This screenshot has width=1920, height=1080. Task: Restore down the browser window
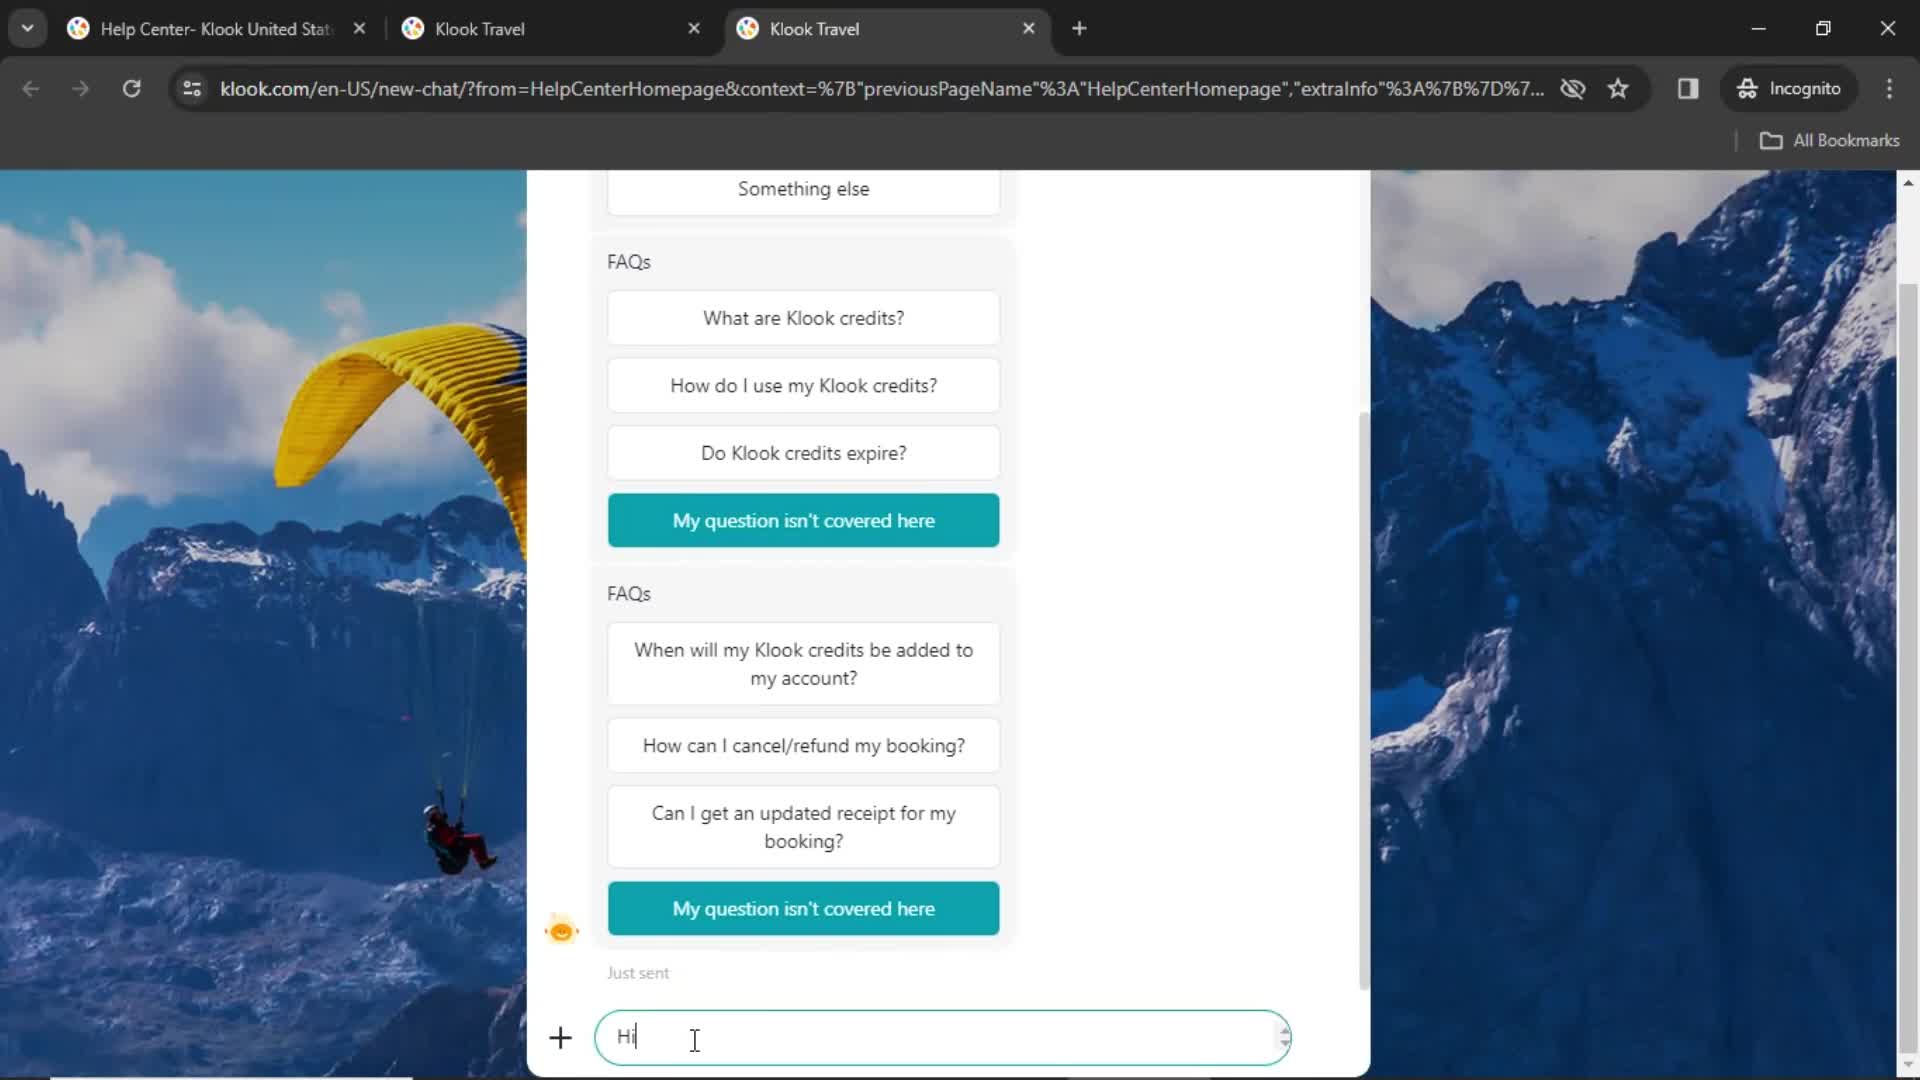(1823, 29)
